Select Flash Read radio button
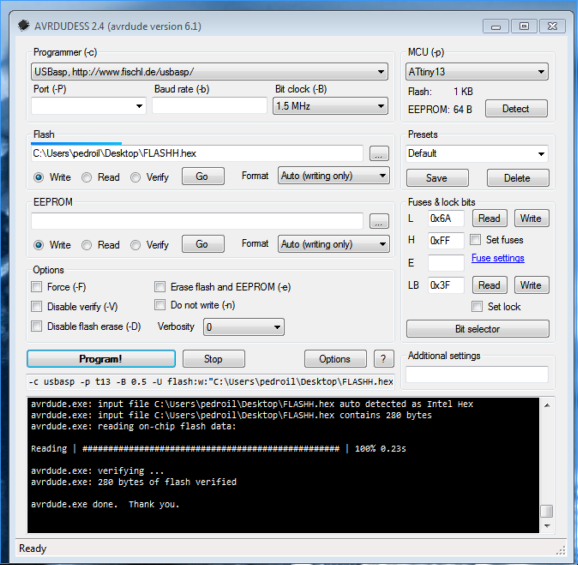Screen dimensions: 578x565 click(x=87, y=177)
